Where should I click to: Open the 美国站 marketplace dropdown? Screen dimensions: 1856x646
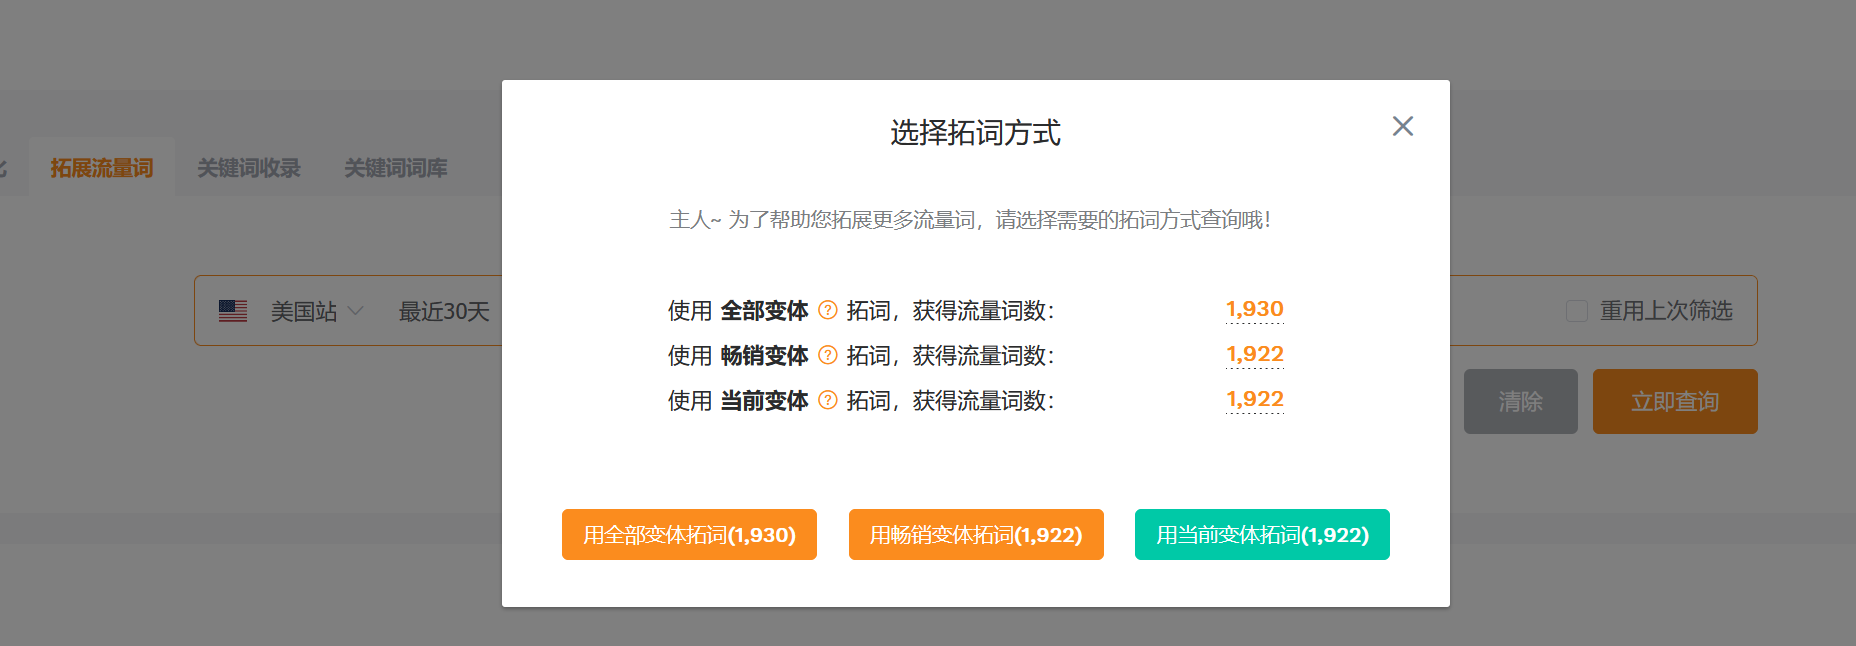(x=316, y=311)
